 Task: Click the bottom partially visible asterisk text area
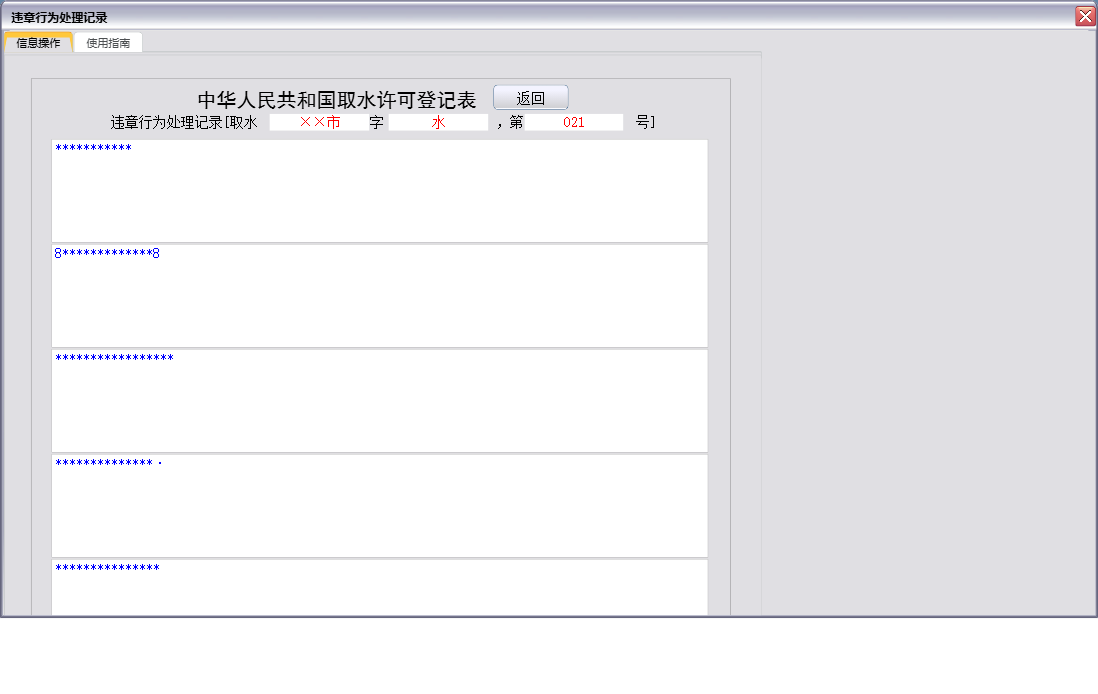pos(380,588)
